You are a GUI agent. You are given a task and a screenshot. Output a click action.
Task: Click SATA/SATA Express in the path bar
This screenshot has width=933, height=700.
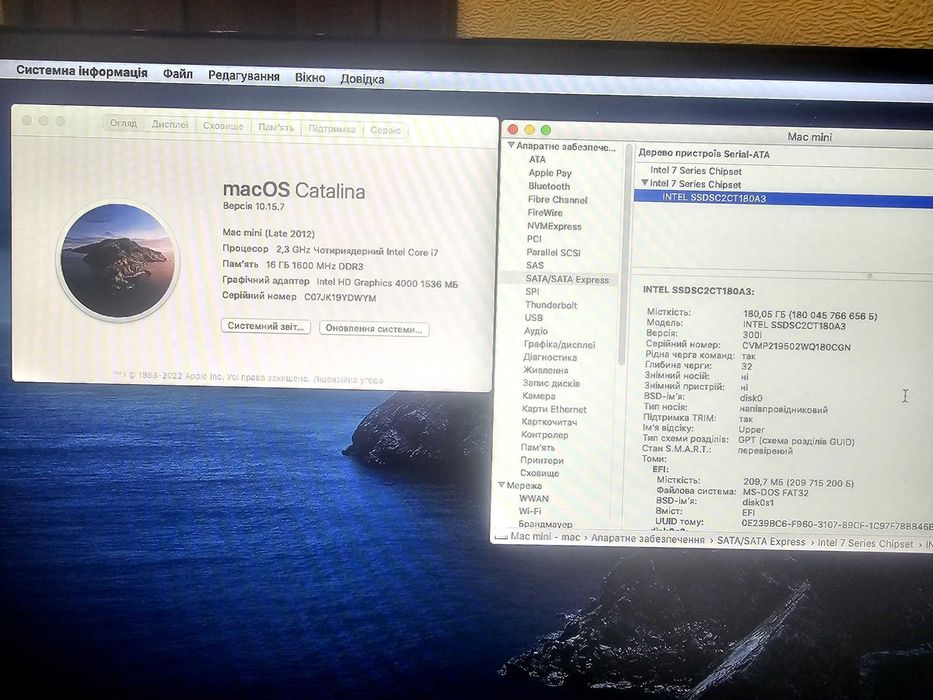point(760,541)
